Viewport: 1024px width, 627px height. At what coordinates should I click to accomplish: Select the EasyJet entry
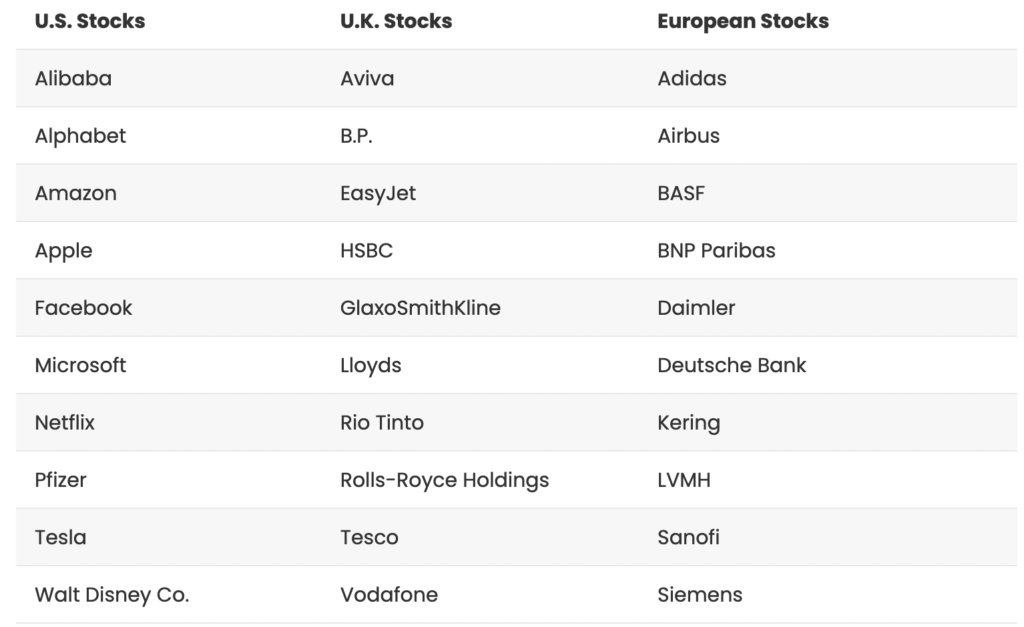378,193
